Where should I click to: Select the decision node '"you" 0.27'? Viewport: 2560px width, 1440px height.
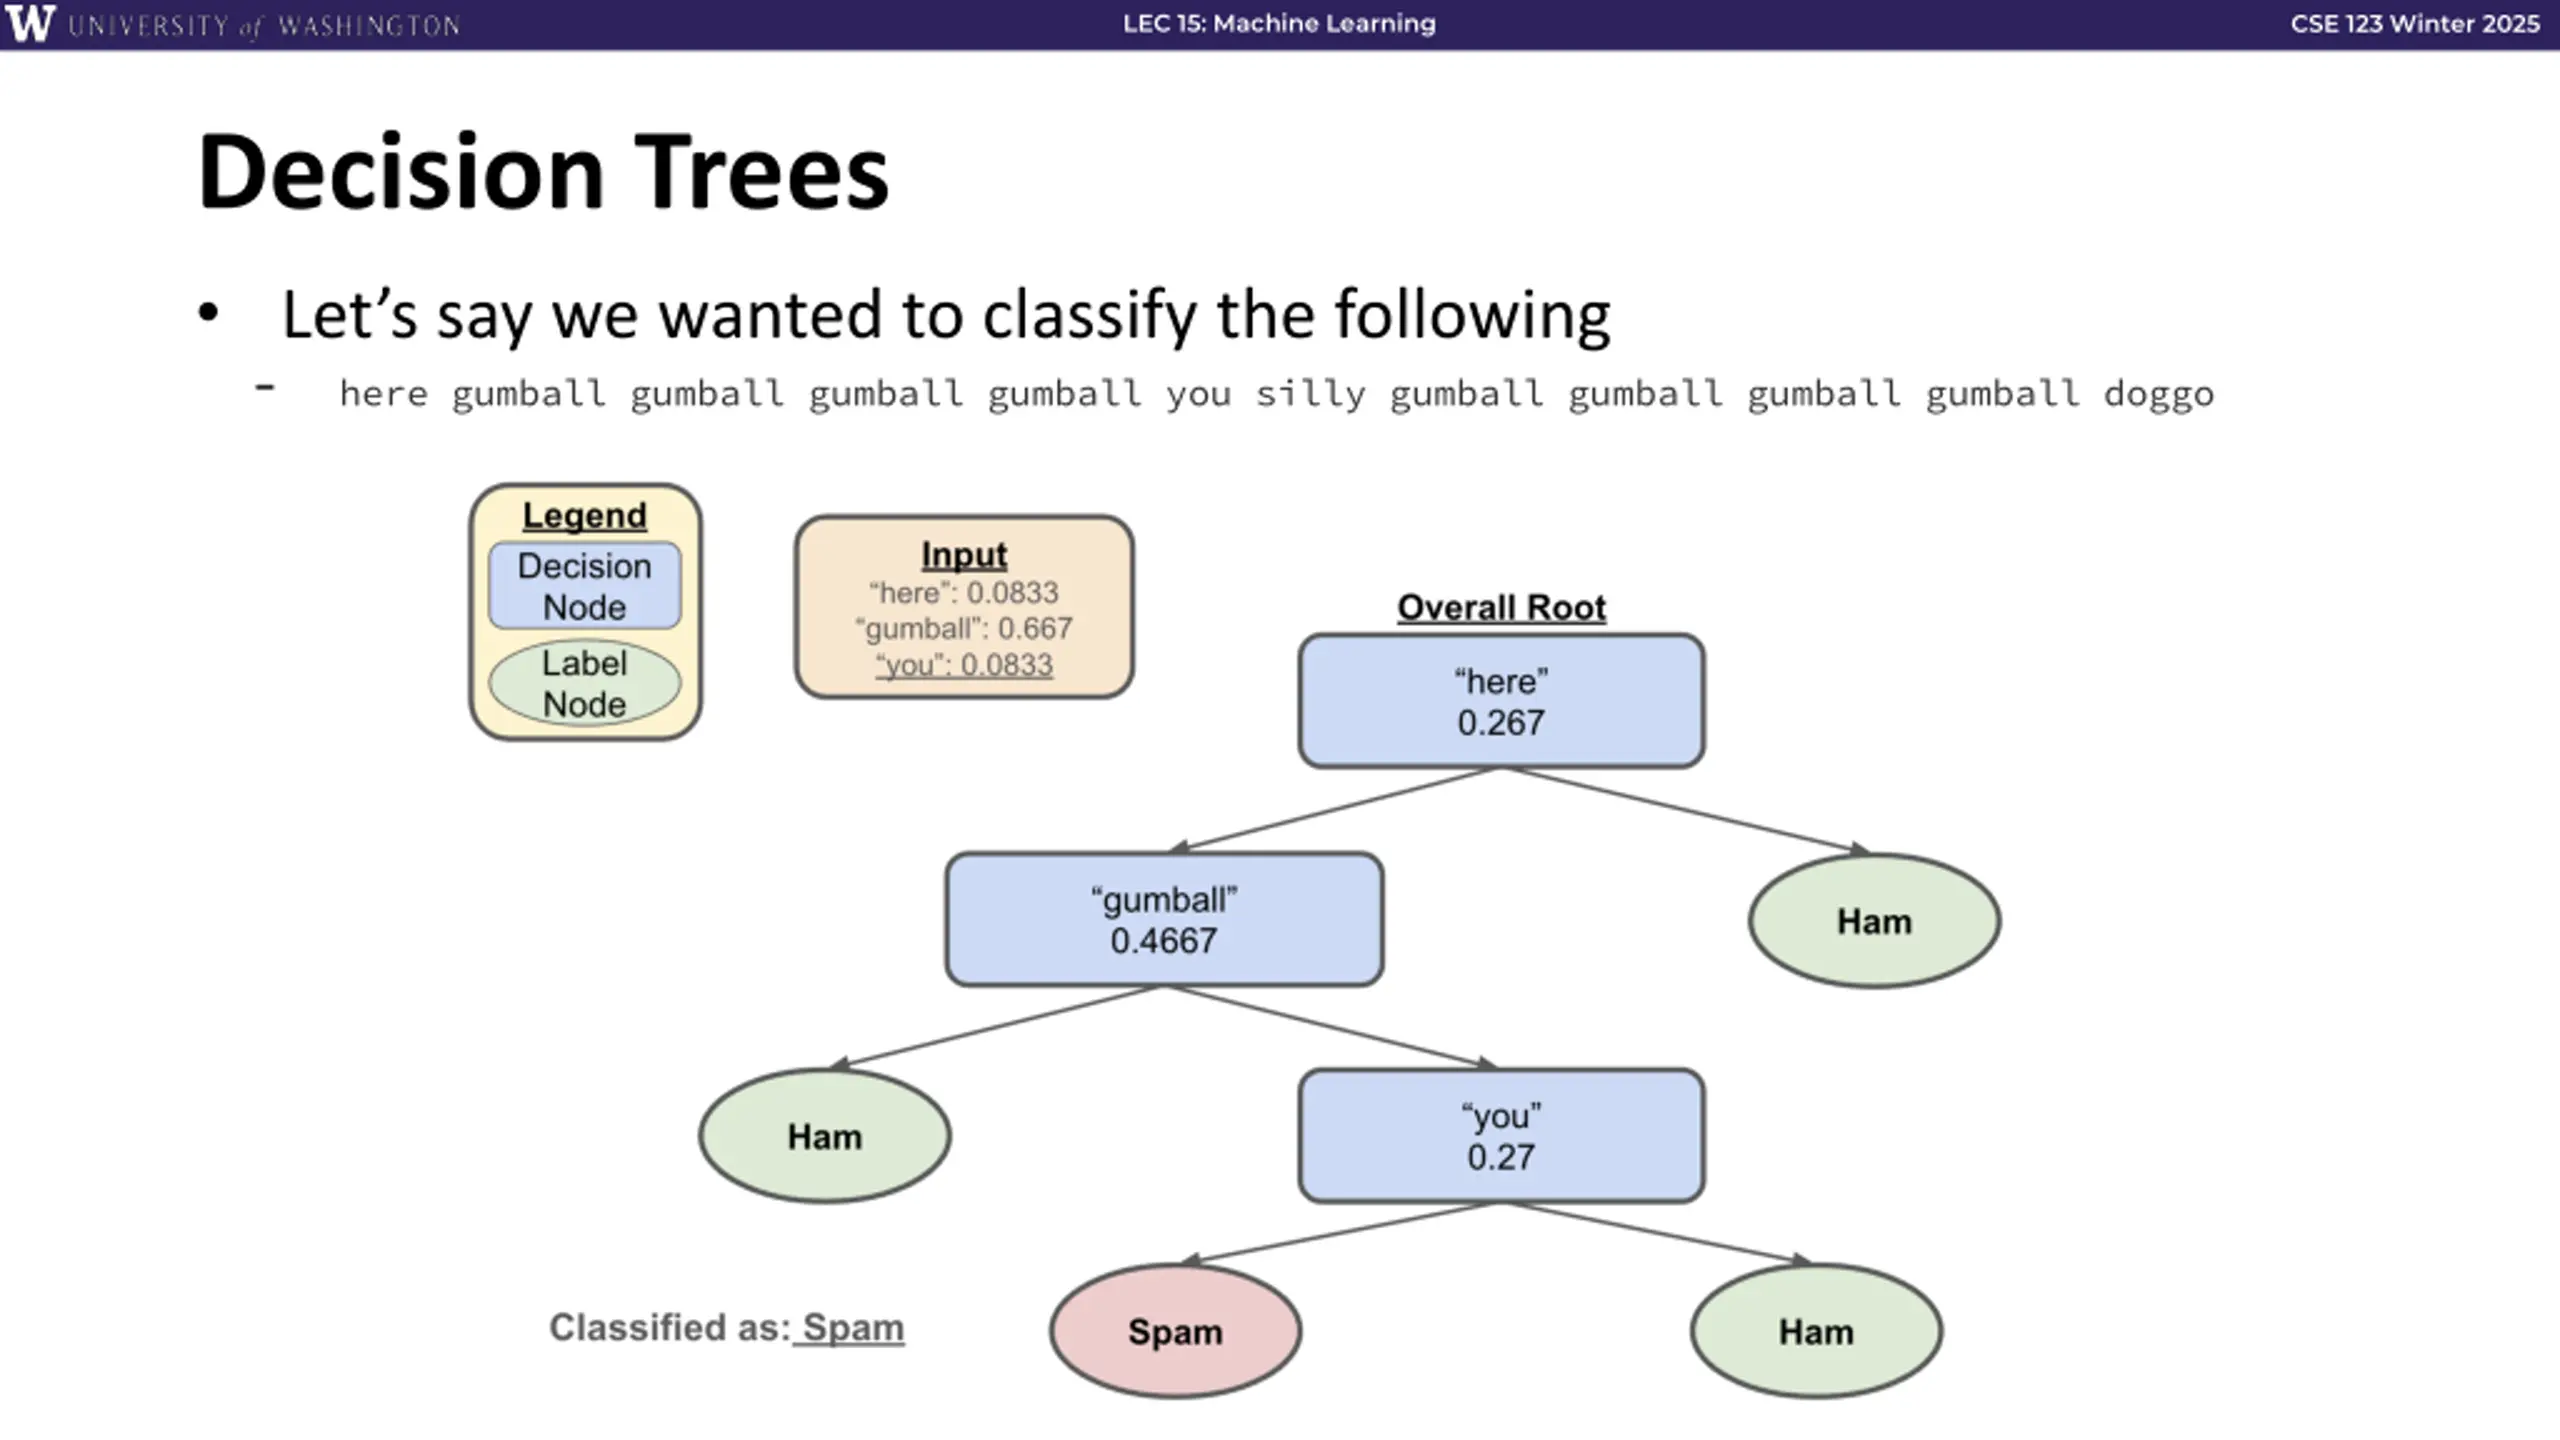tap(1501, 1136)
